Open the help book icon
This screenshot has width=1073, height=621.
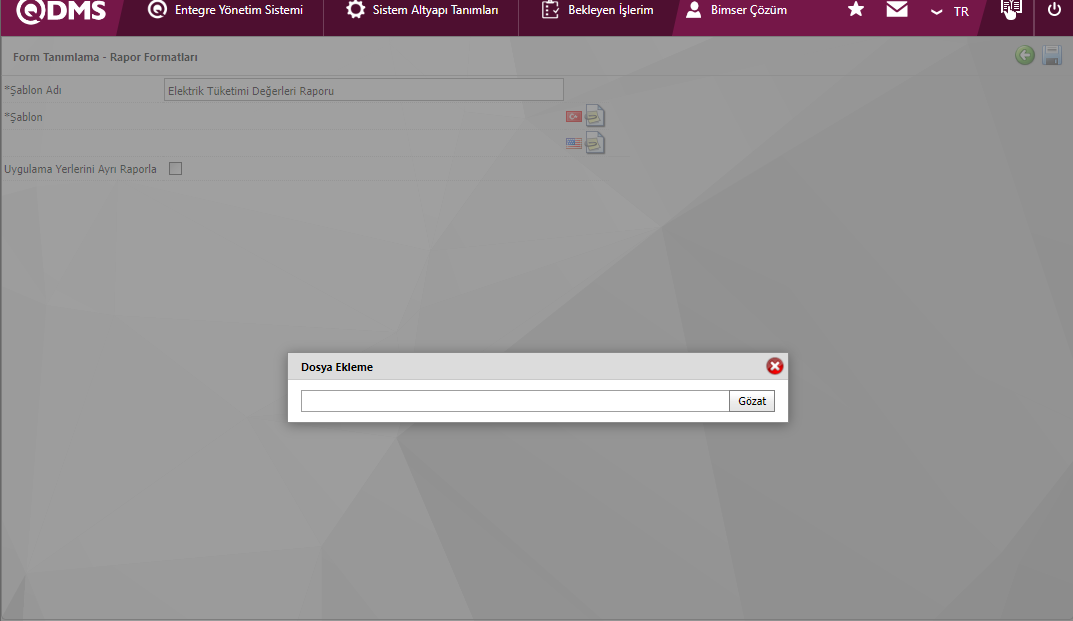(1011, 9)
